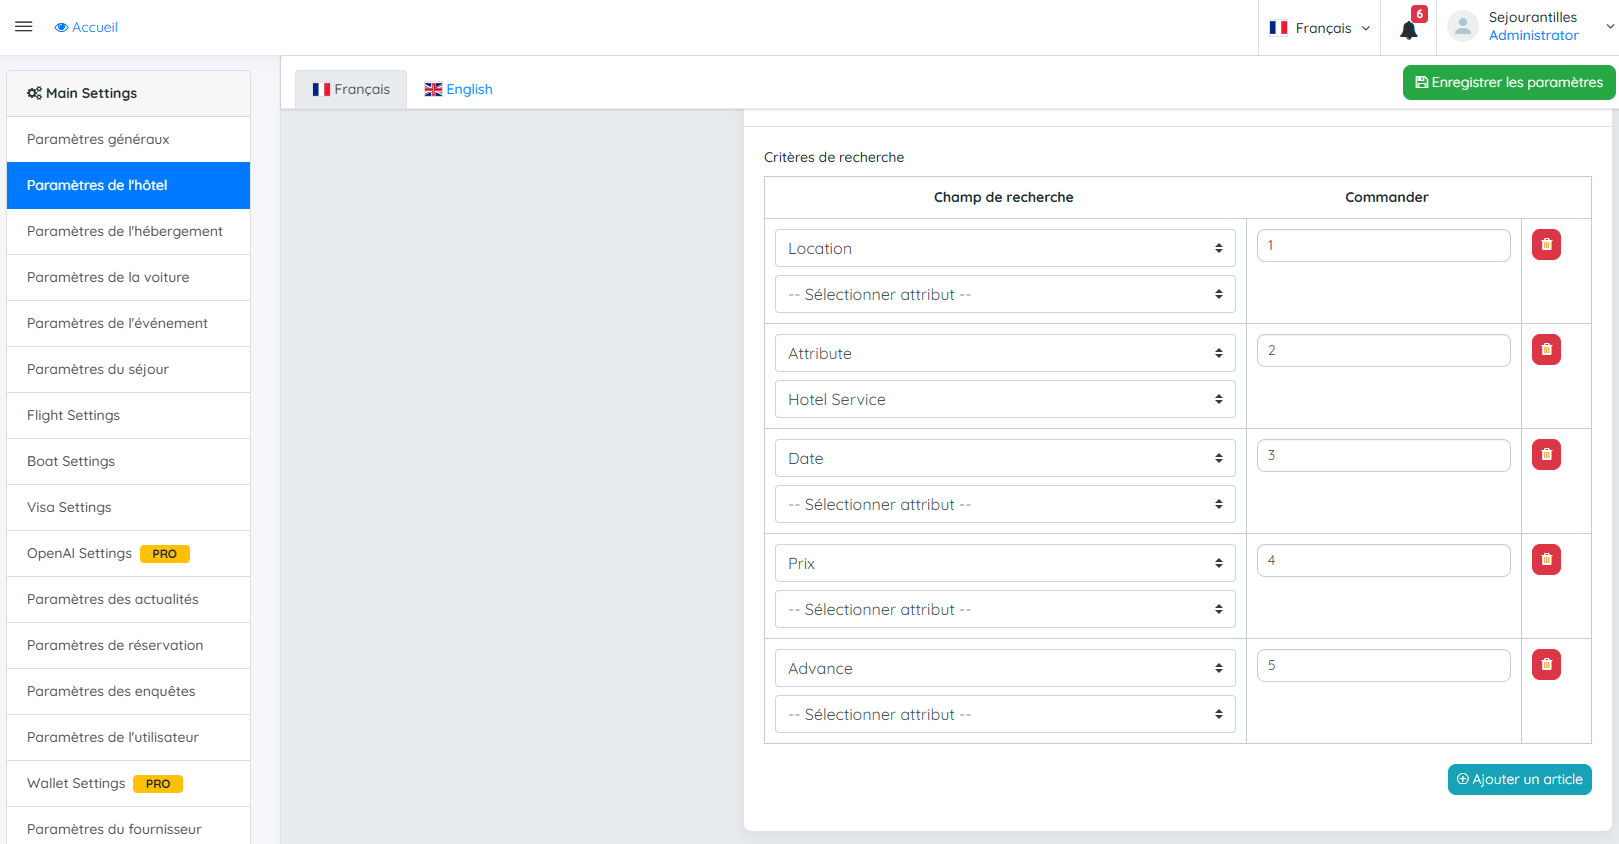Follow the Accueil link

click(87, 27)
